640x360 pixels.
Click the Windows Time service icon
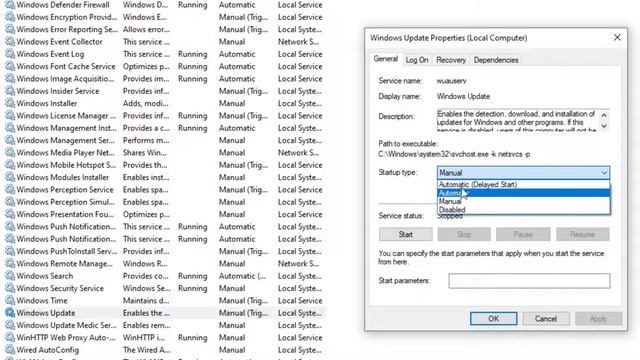point(10,300)
